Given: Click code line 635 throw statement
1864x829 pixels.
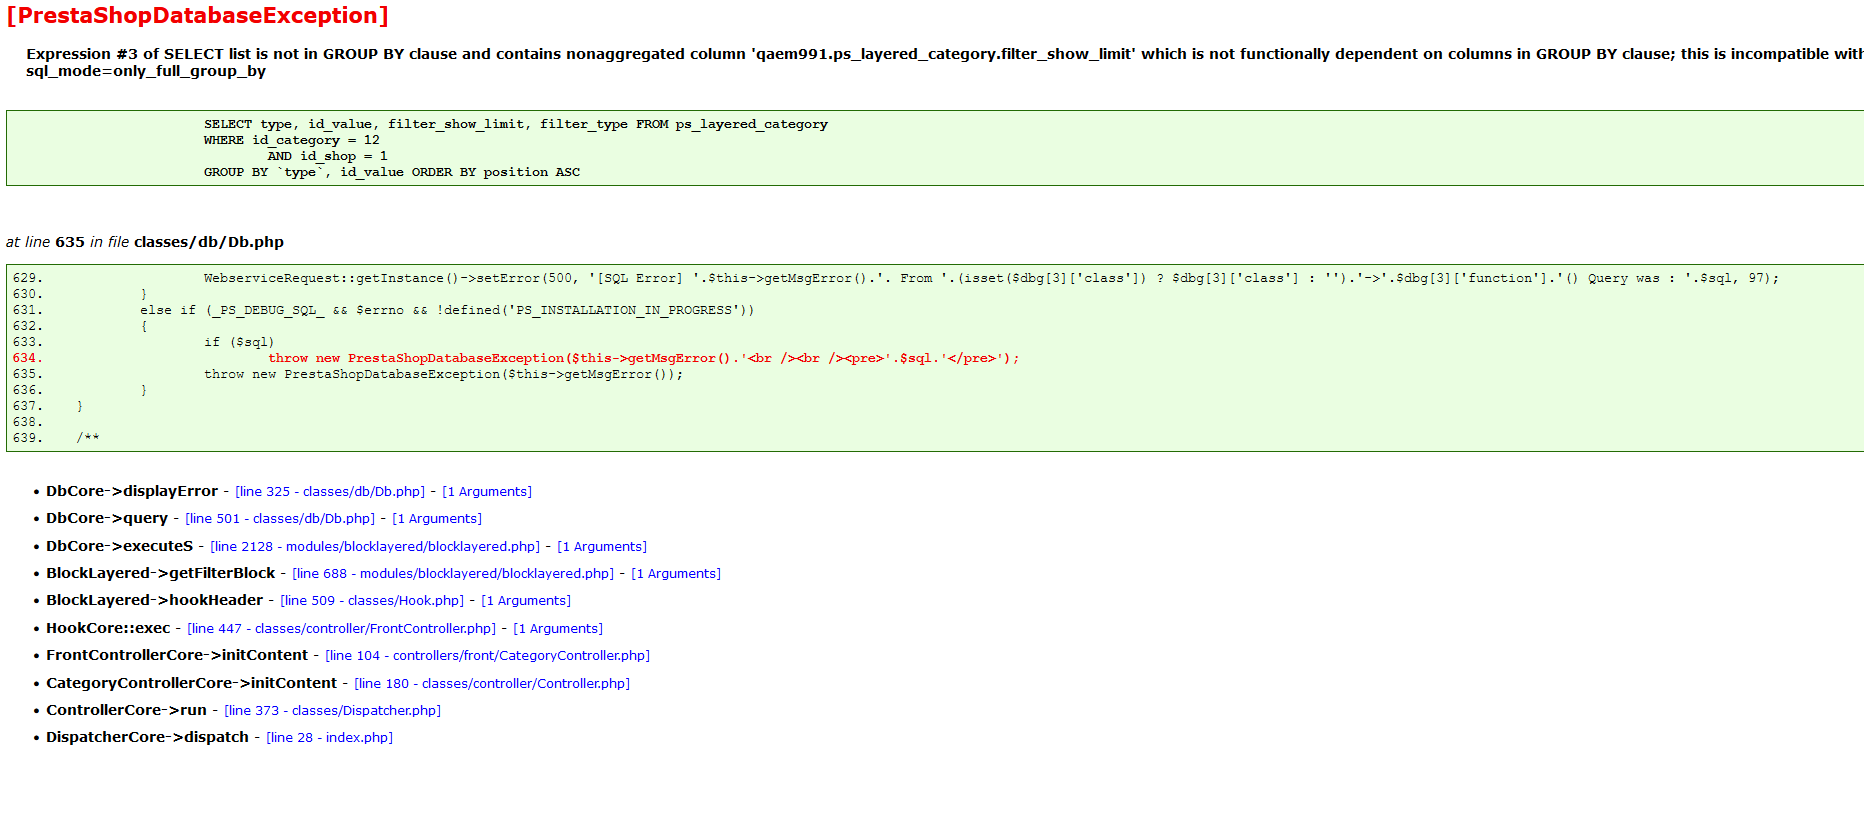Looking at the screenshot, I should [x=444, y=374].
